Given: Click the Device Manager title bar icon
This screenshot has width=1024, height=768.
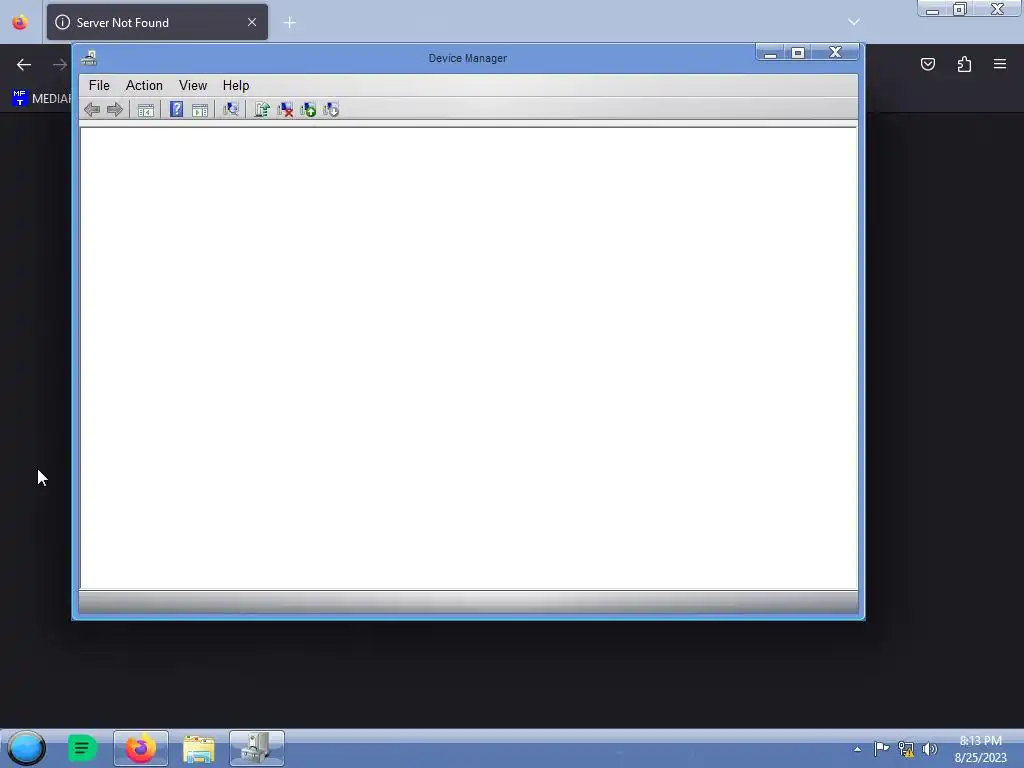Looking at the screenshot, I should click(x=89, y=58).
